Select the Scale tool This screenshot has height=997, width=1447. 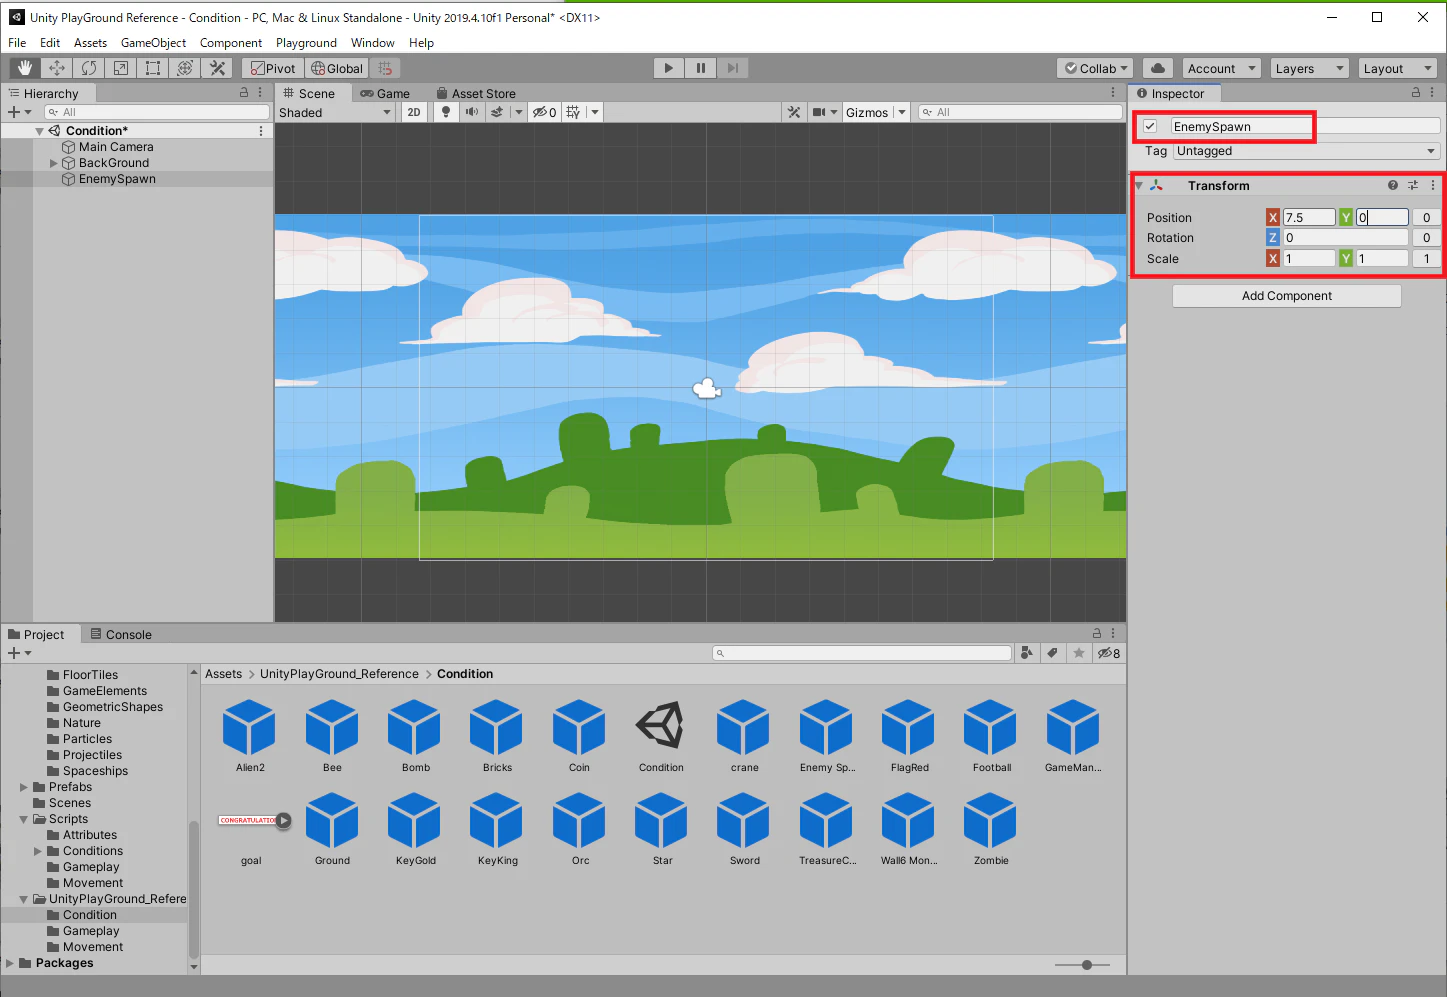(x=121, y=68)
